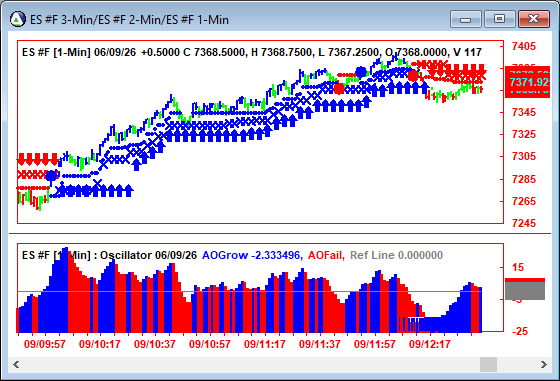Click the horizontal scrollbar thumb
Image resolution: width=560 pixels, height=381 pixels.
[488, 364]
